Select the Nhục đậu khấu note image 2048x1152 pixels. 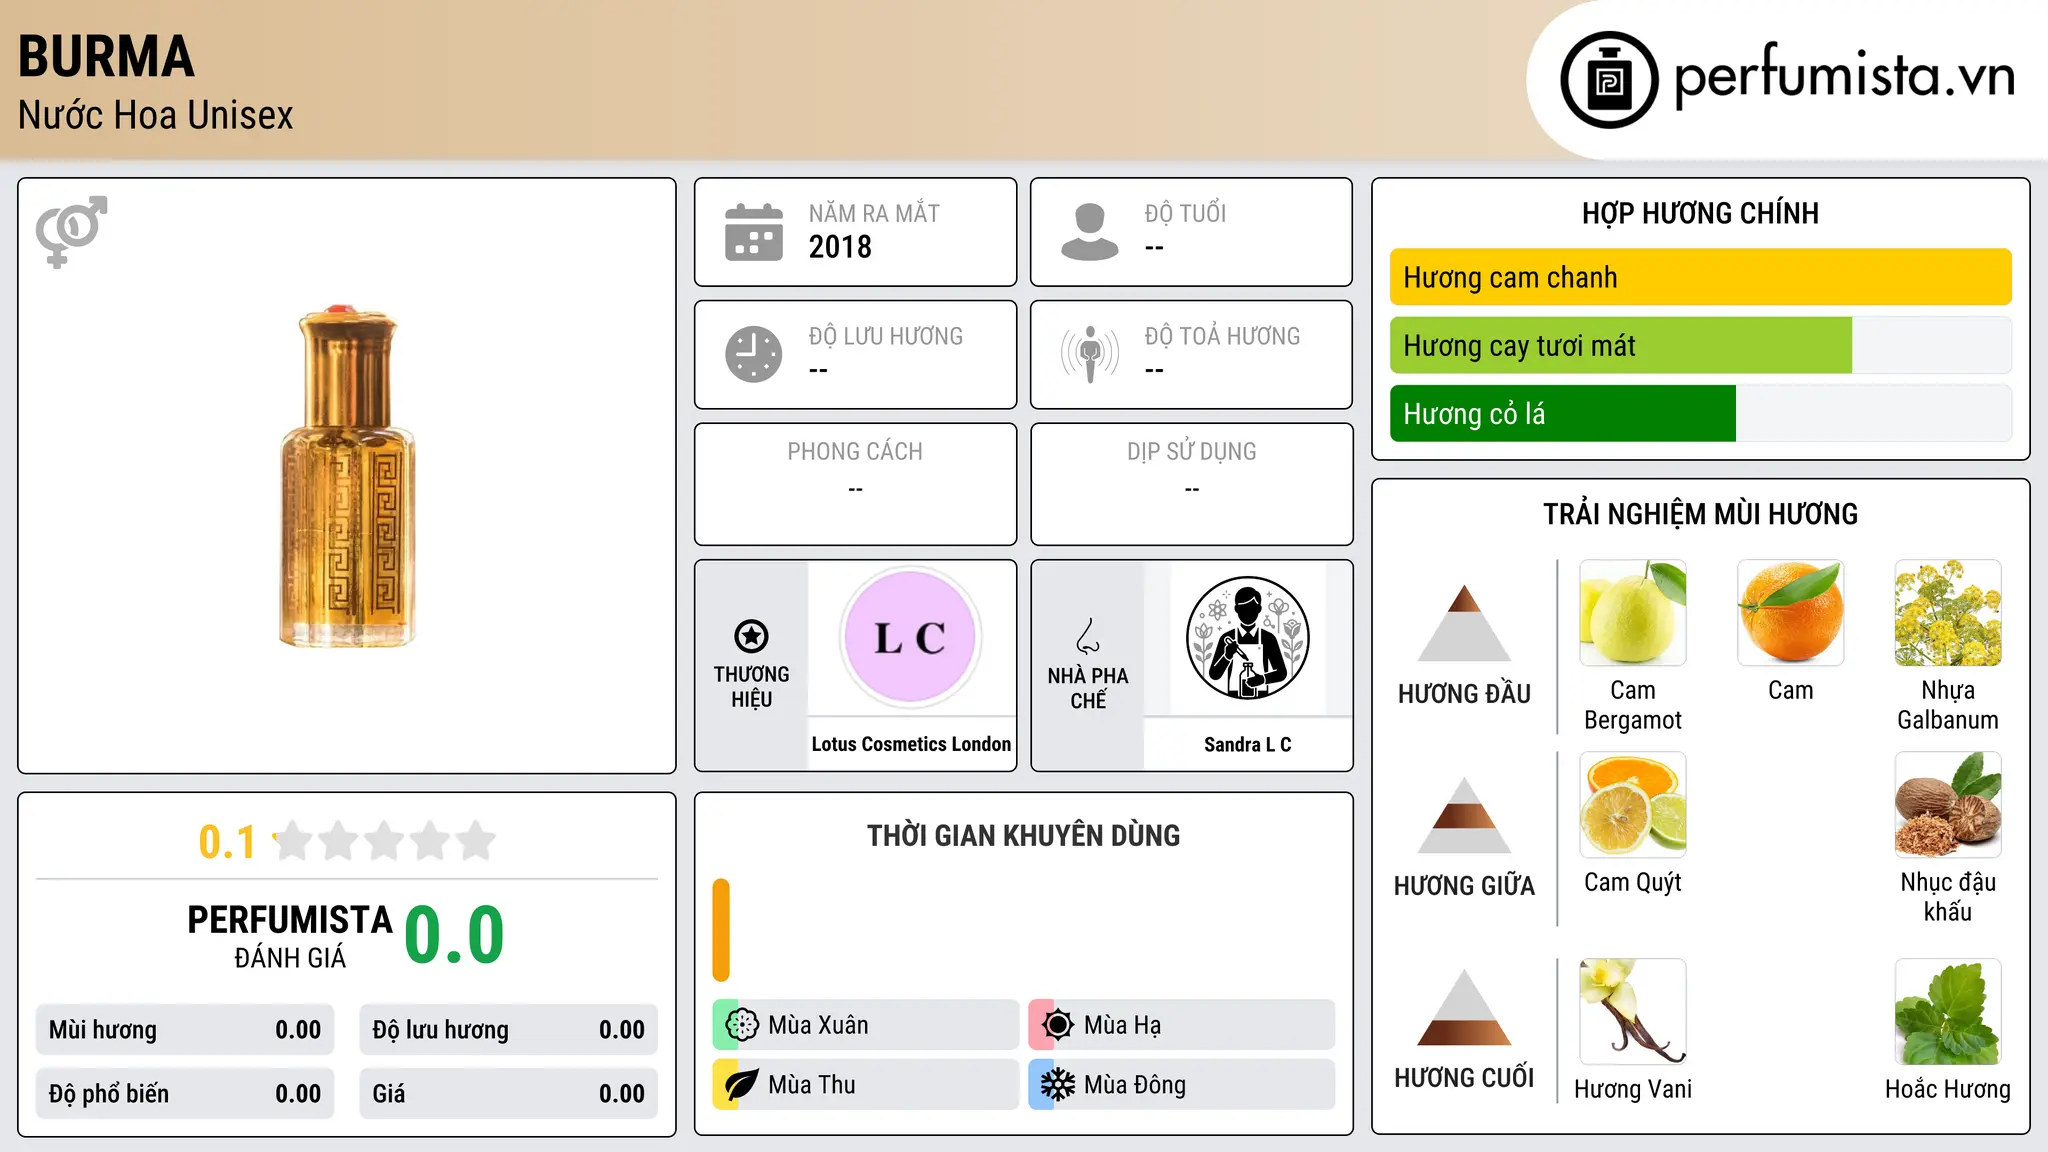tap(1948, 805)
